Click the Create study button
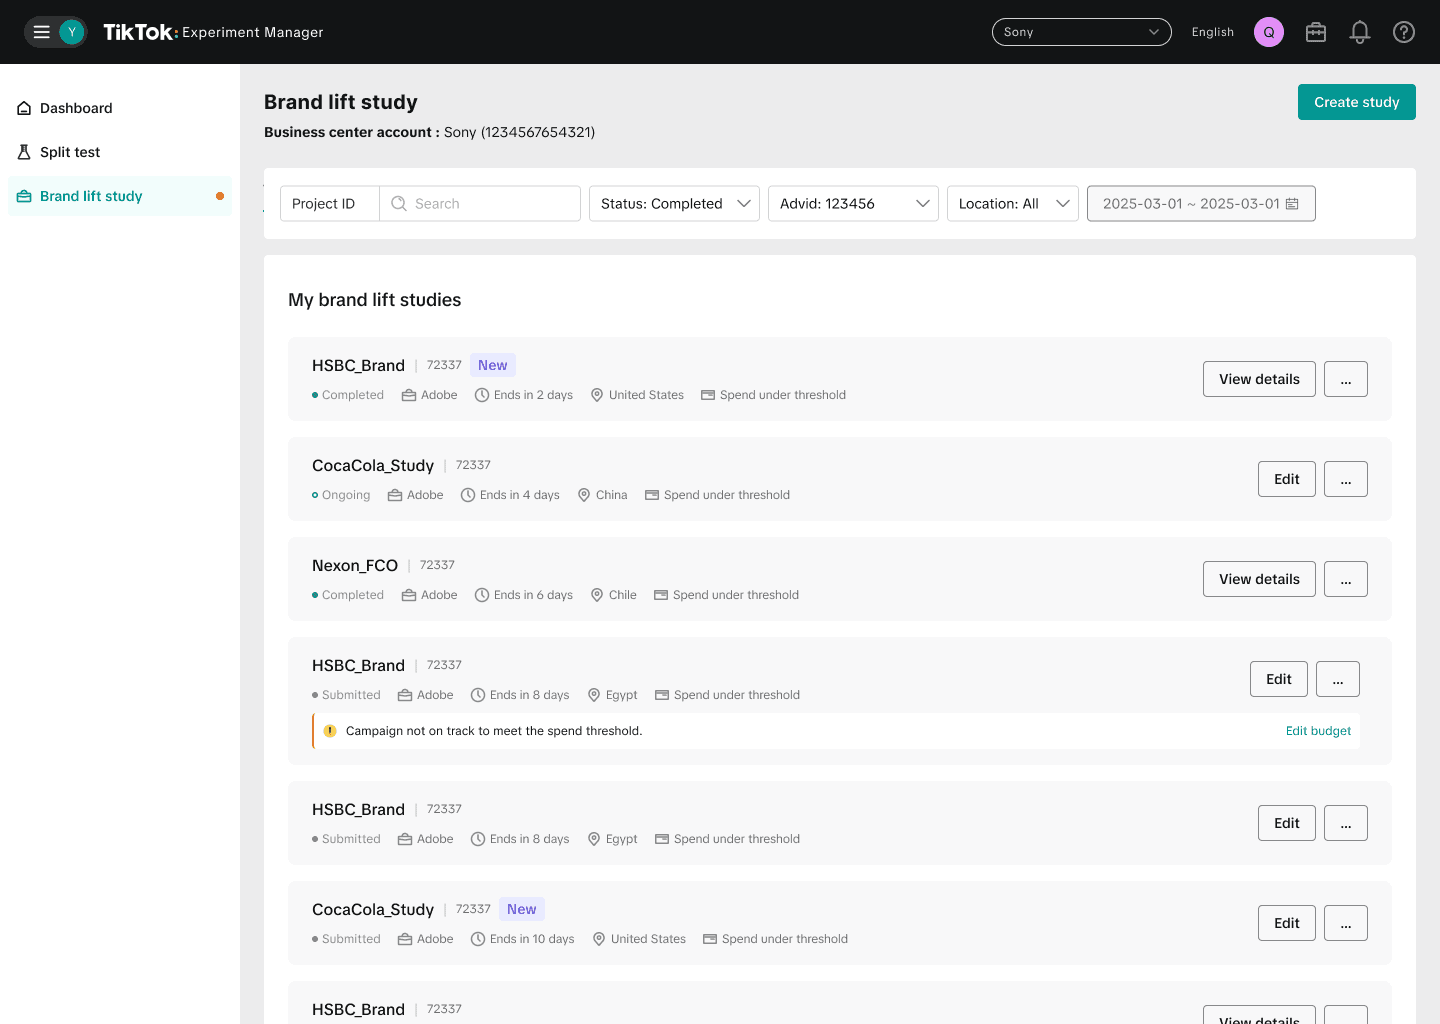Screen dimensions: 1440x1024 click(1356, 102)
